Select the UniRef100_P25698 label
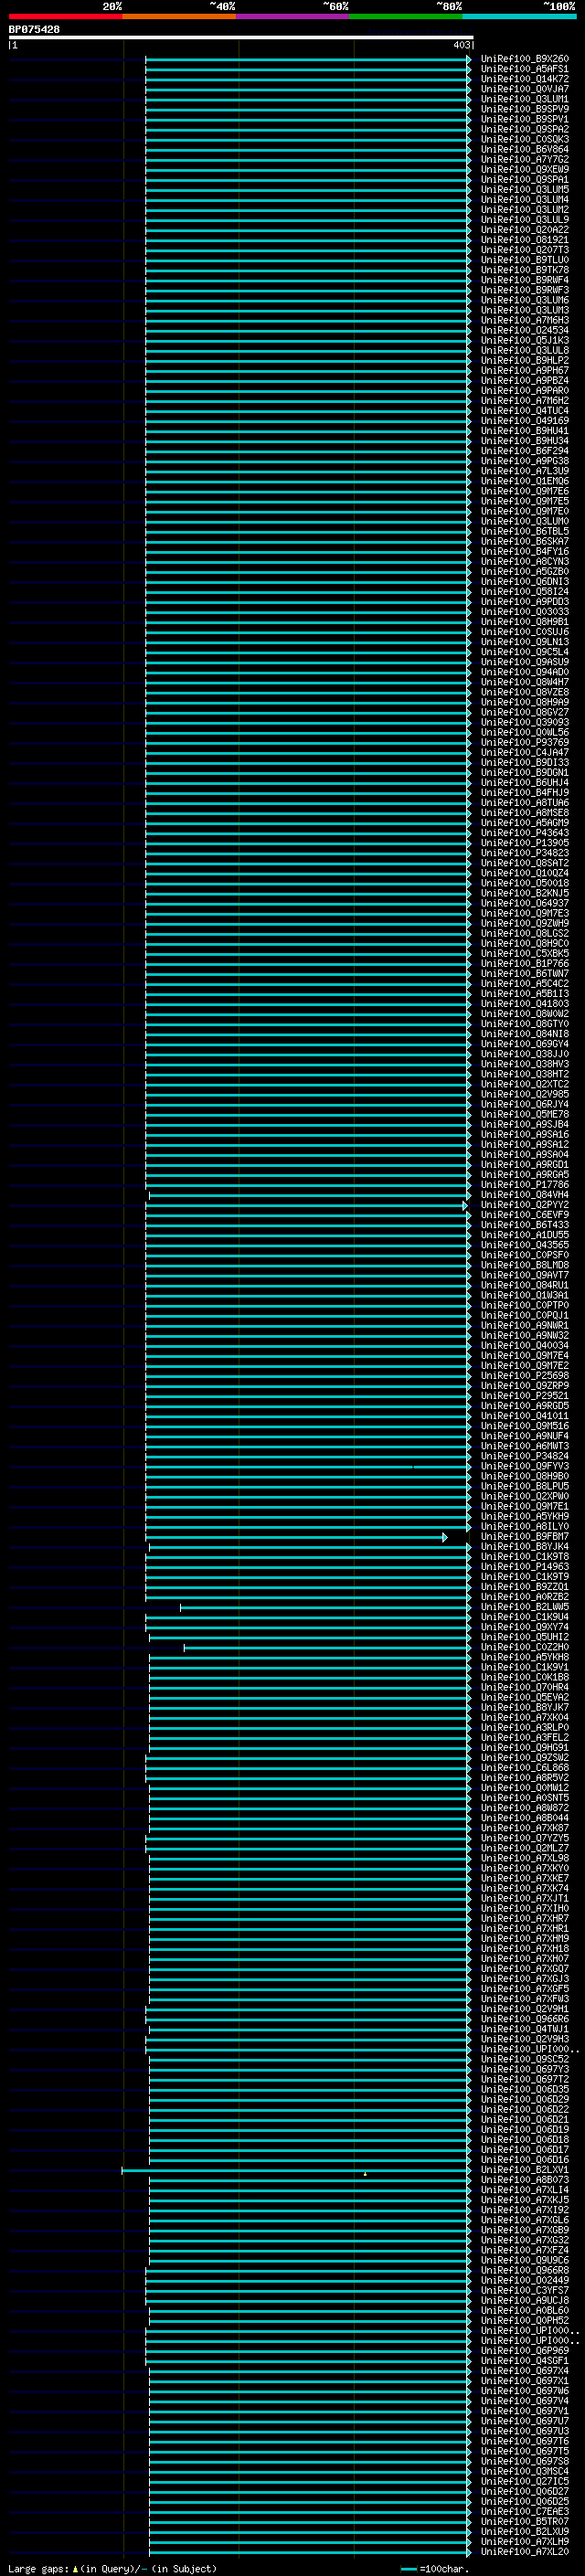This screenshot has width=585, height=2576. tap(525, 1376)
